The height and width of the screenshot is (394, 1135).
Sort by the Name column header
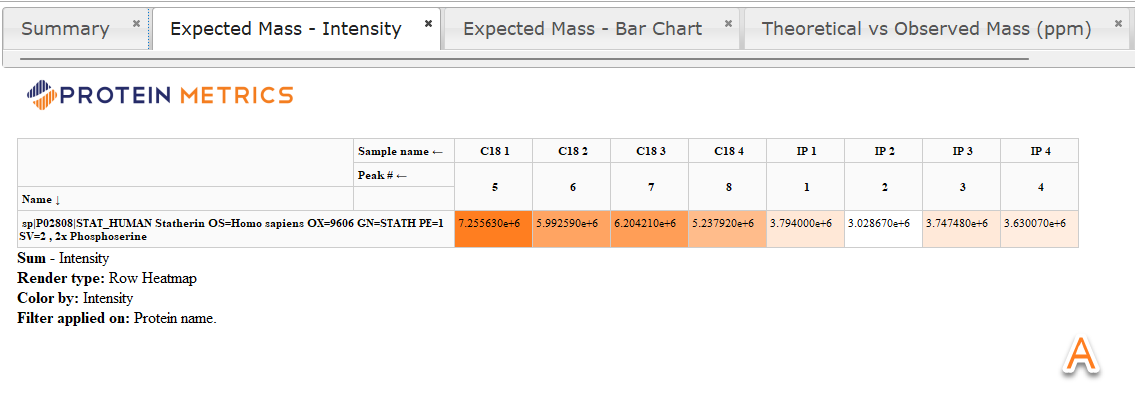41,199
